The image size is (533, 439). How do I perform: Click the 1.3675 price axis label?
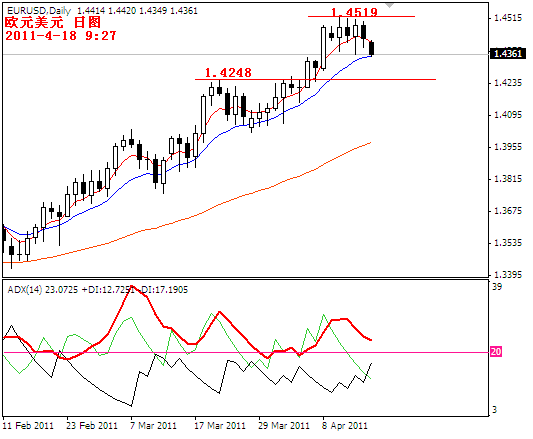coord(508,211)
